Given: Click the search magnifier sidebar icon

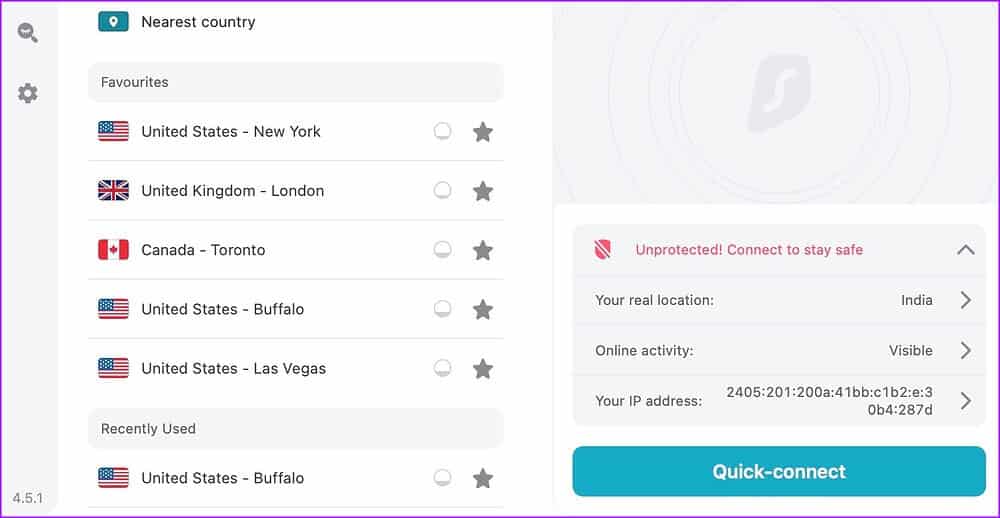Looking at the screenshot, I should [28, 32].
